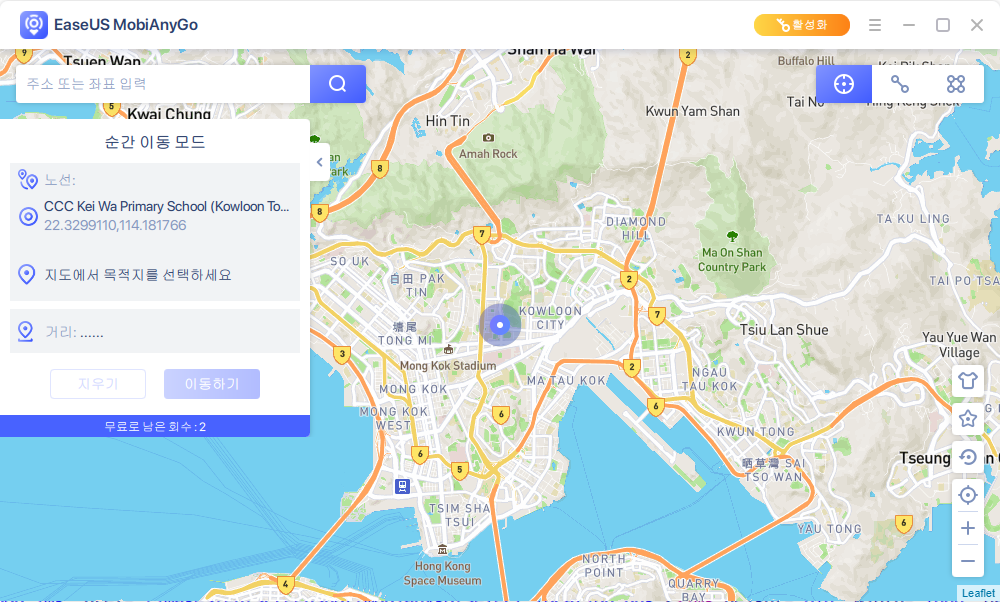Click the orange 활성화 activation button

(802, 25)
